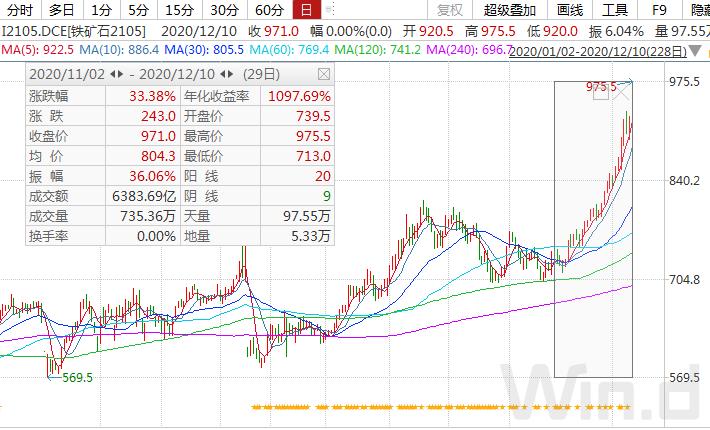
Task: Click the 704.8 y-axis price label
Action: click(684, 279)
